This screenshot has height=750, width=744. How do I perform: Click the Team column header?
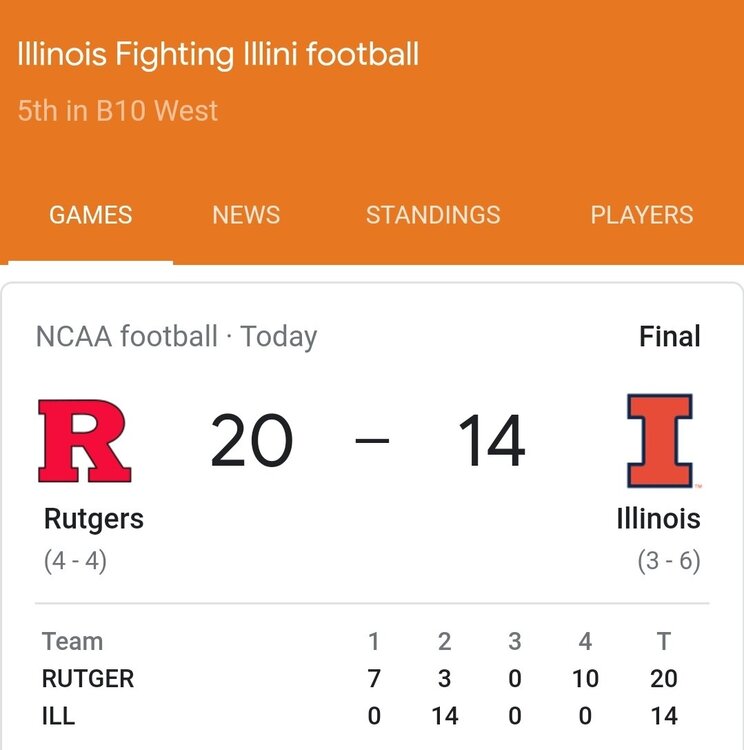(72, 642)
